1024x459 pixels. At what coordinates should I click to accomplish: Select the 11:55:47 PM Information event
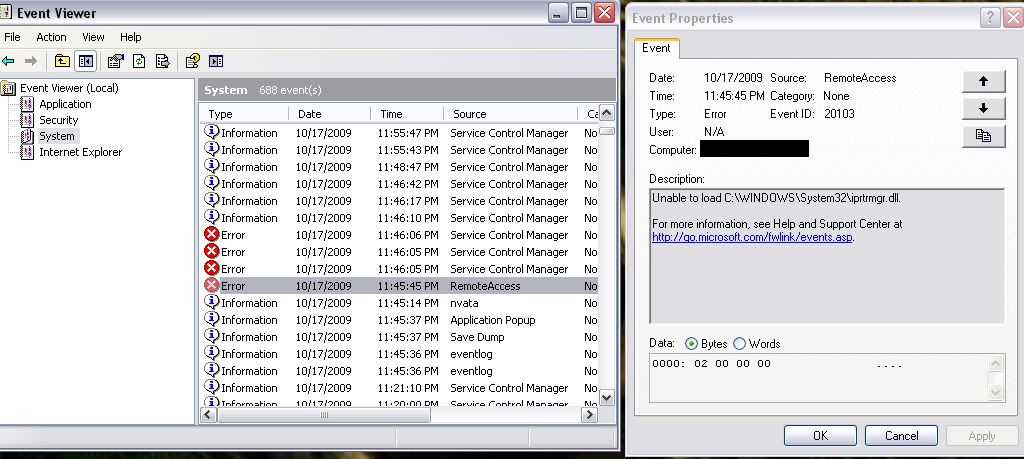pyautogui.click(x=398, y=133)
